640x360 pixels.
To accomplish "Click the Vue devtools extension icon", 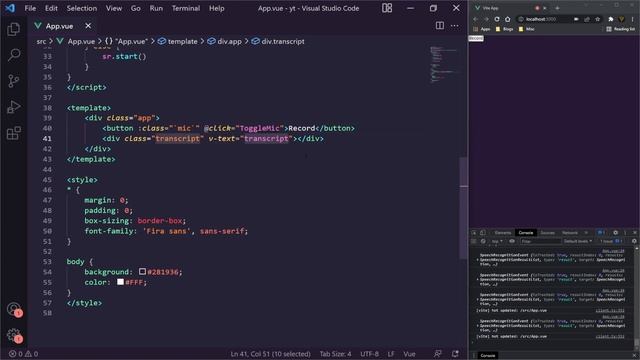I will tap(622, 19).
